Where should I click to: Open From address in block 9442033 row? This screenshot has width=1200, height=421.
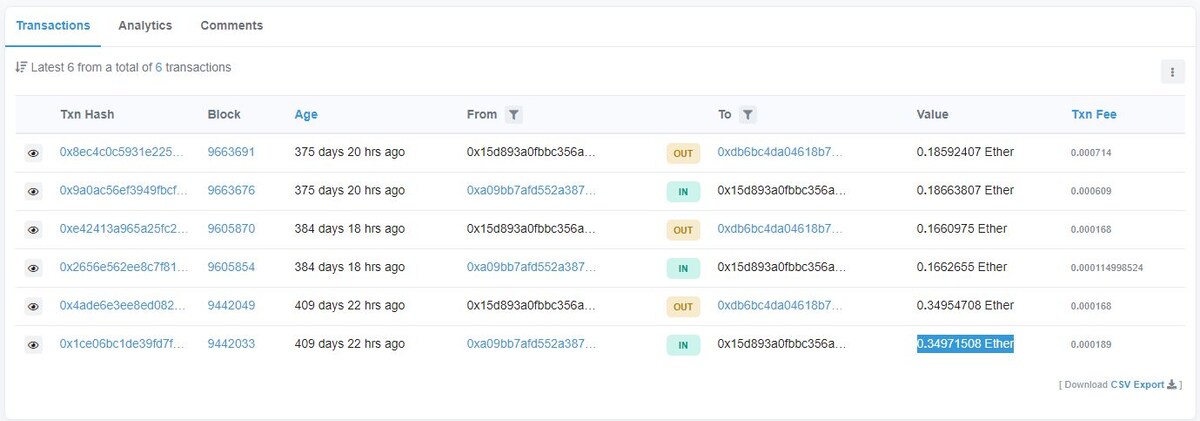pos(531,344)
